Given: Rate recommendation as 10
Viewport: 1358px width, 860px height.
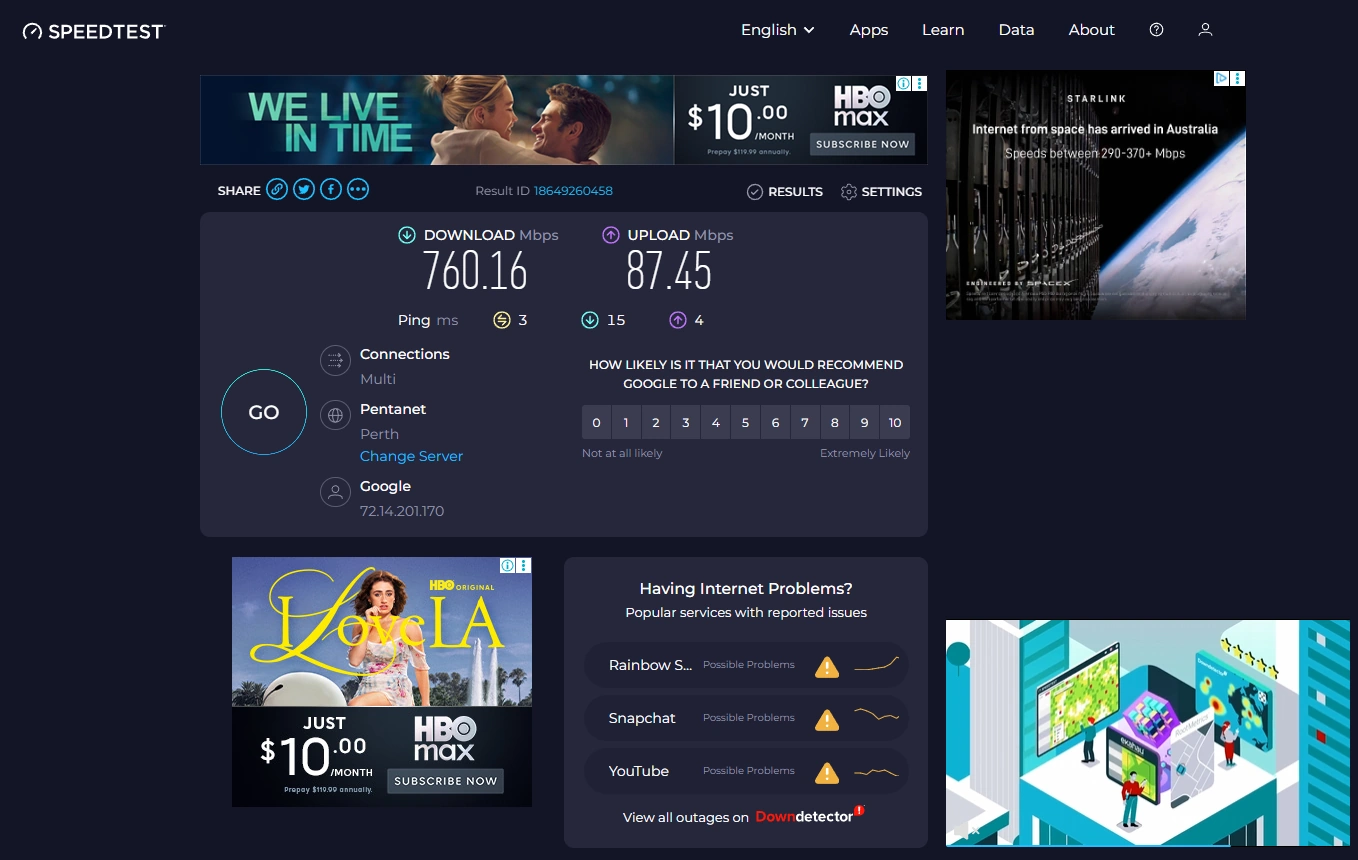Looking at the screenshot, I should pyautogui.click(x=895, y=422).
